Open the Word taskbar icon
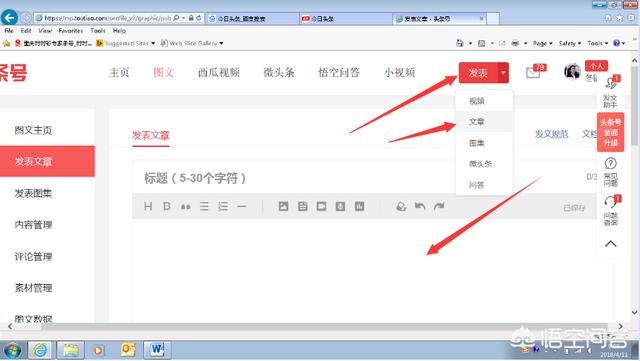Viewport: 640px width, 361px height. click(157, 350)
